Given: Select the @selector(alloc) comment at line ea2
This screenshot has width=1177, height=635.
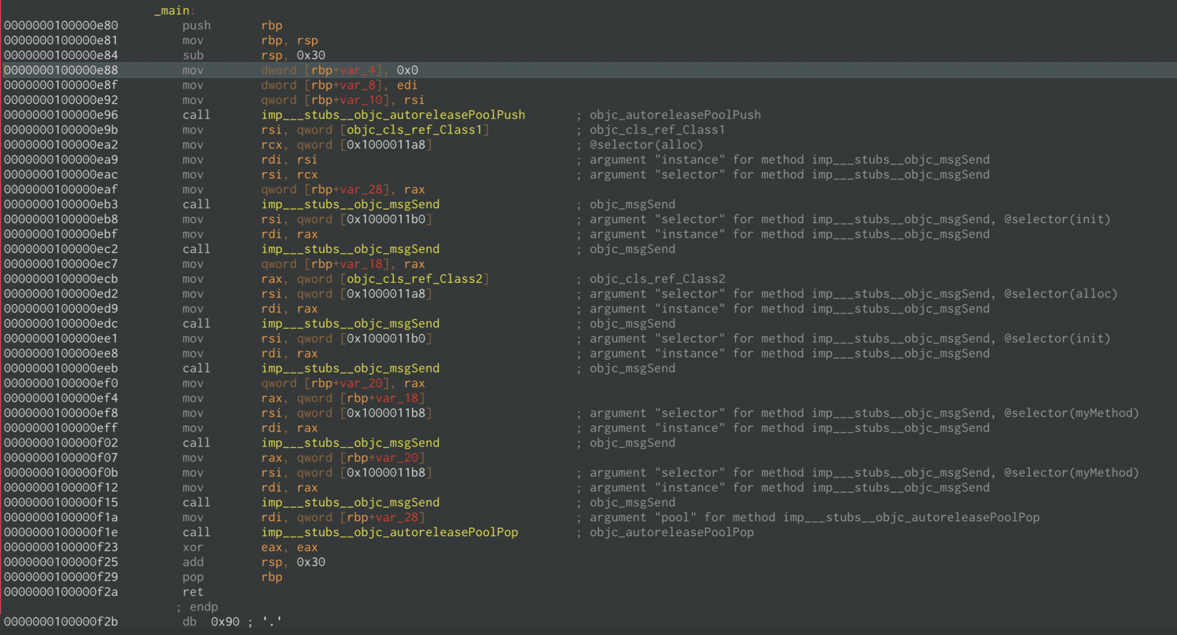Looking at the screenshot, I should (x=646, y=145).
